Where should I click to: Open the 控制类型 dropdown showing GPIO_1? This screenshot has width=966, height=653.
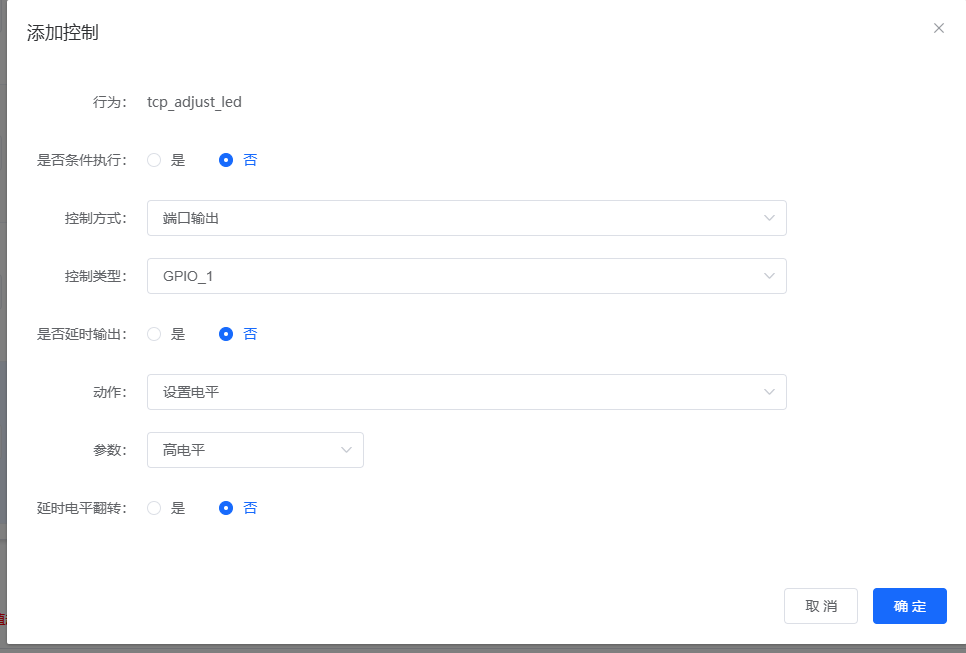point(465,276)
